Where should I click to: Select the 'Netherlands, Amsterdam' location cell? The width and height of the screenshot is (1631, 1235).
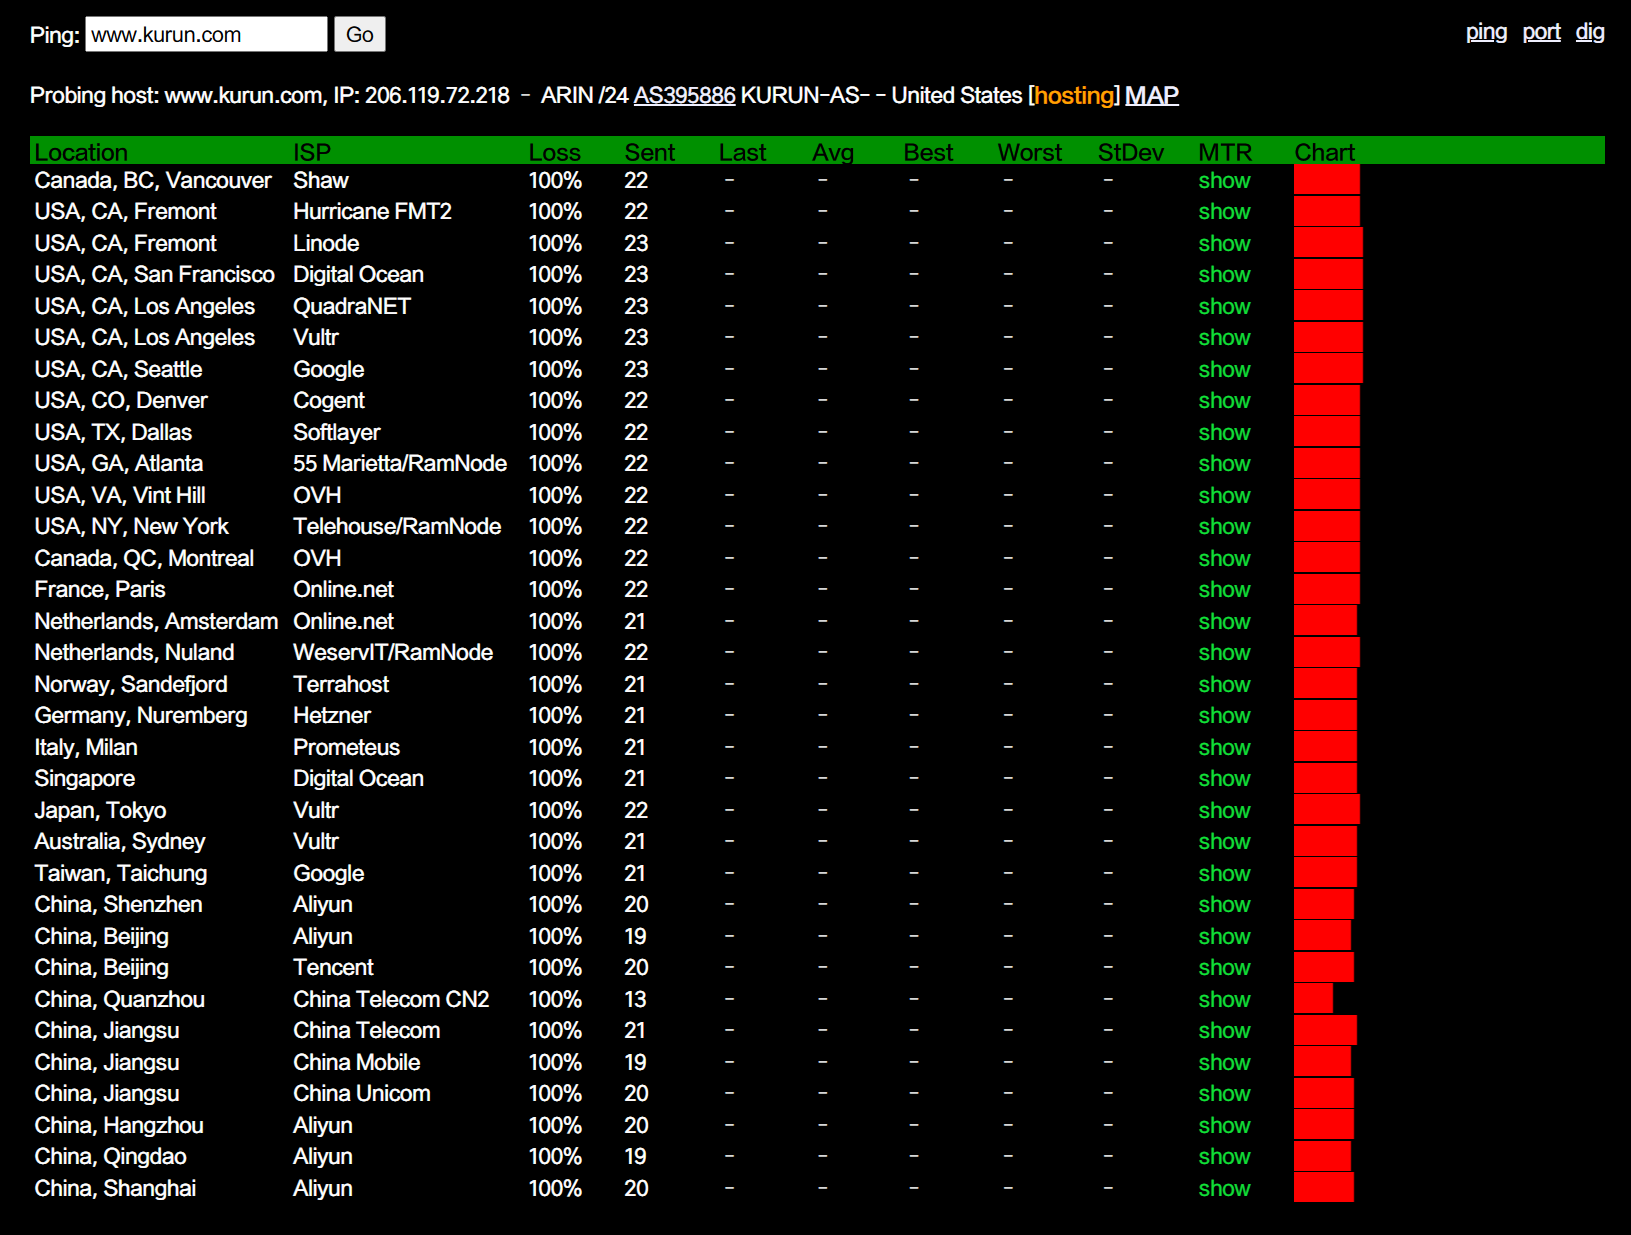[x=156, y=621]
